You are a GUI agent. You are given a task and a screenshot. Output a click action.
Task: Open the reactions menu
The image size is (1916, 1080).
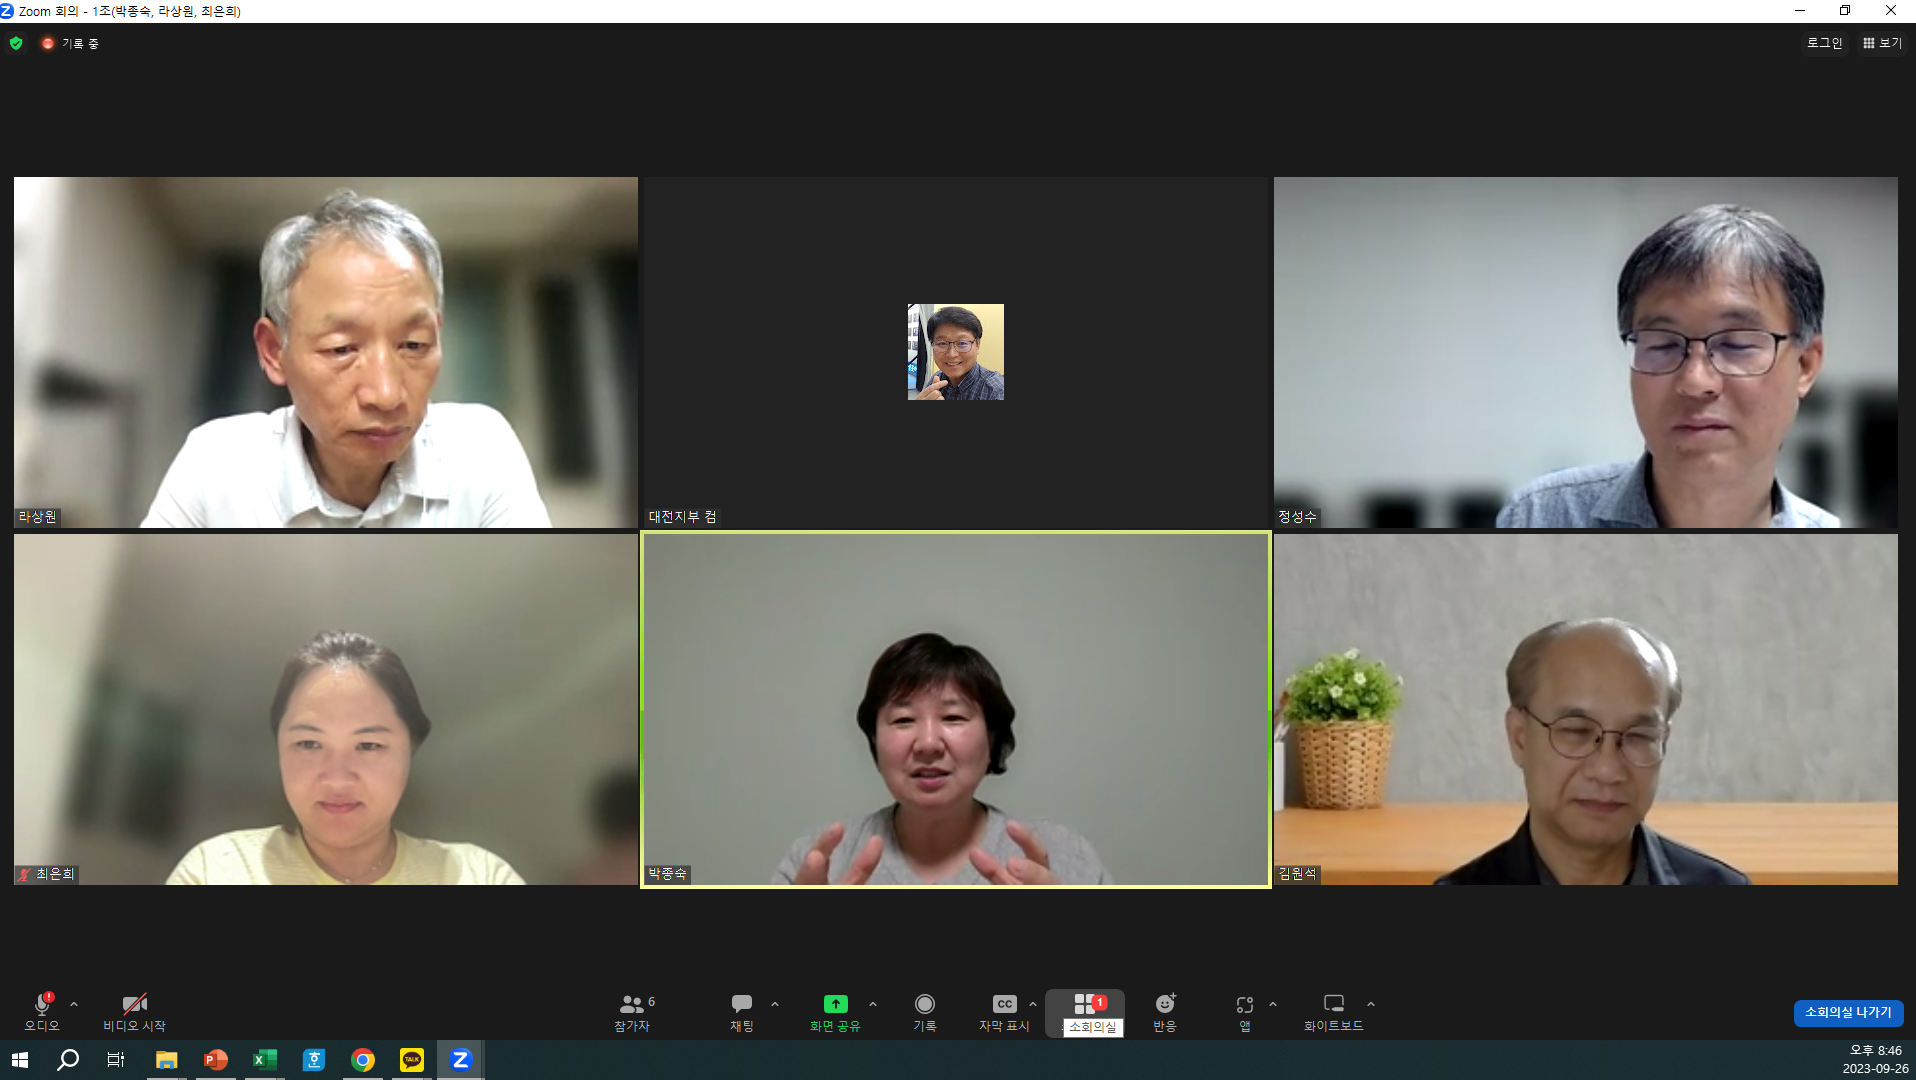click(x=1165, y=1012)
